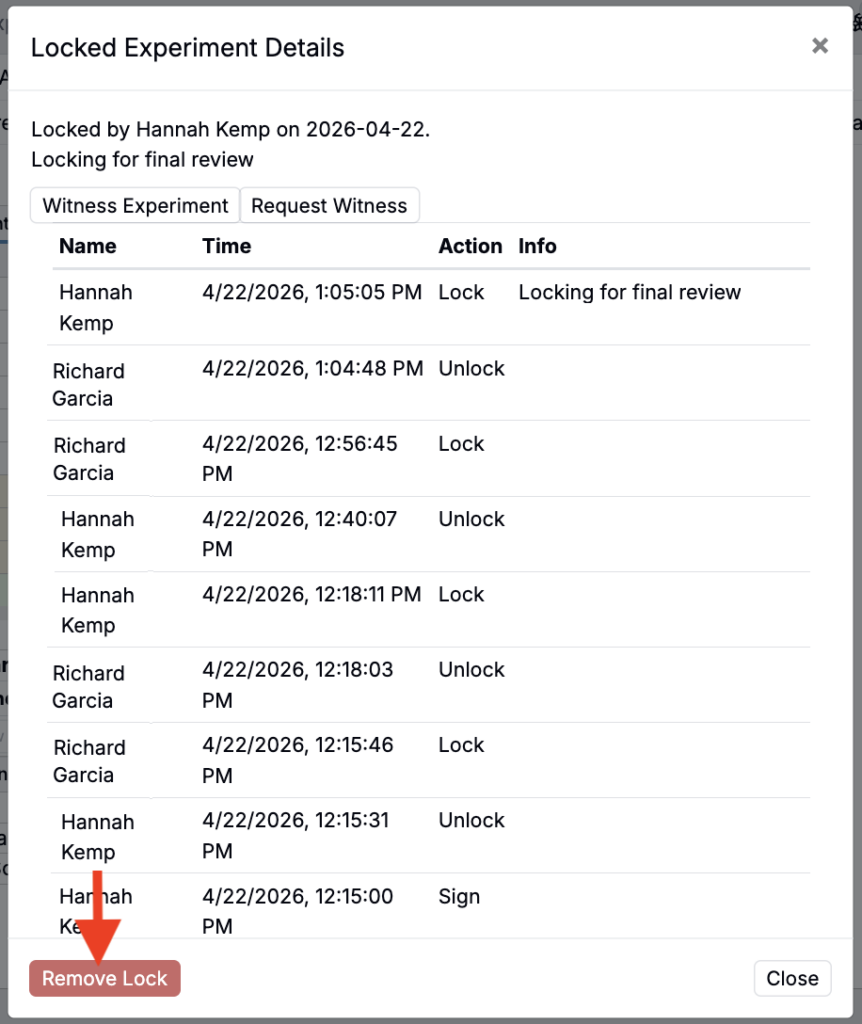The image size is (862, 1024).
Task: Select the Info cell reading Locking for final review
Action: (629, 293)
